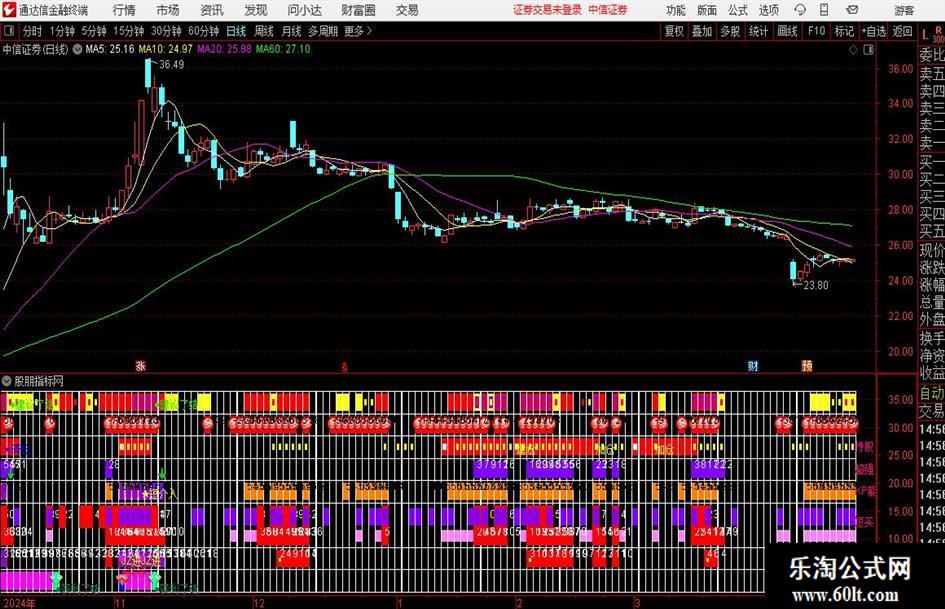Screen dimensions: 945x609
Task: Switch to the 日线 period tab
Action: click(x=236, y=31)
